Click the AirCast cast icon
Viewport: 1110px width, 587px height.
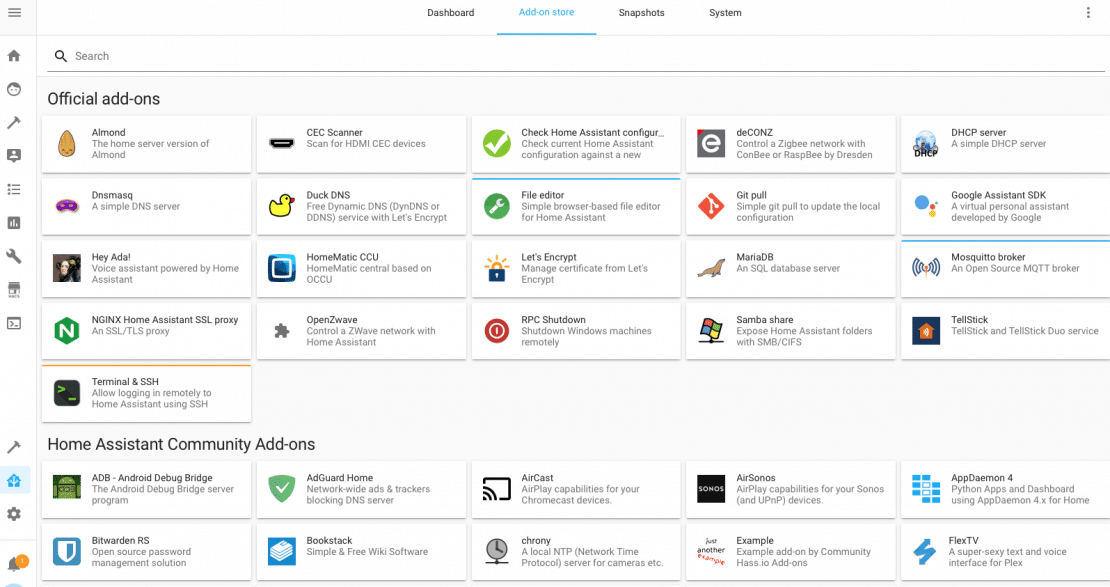497,489
